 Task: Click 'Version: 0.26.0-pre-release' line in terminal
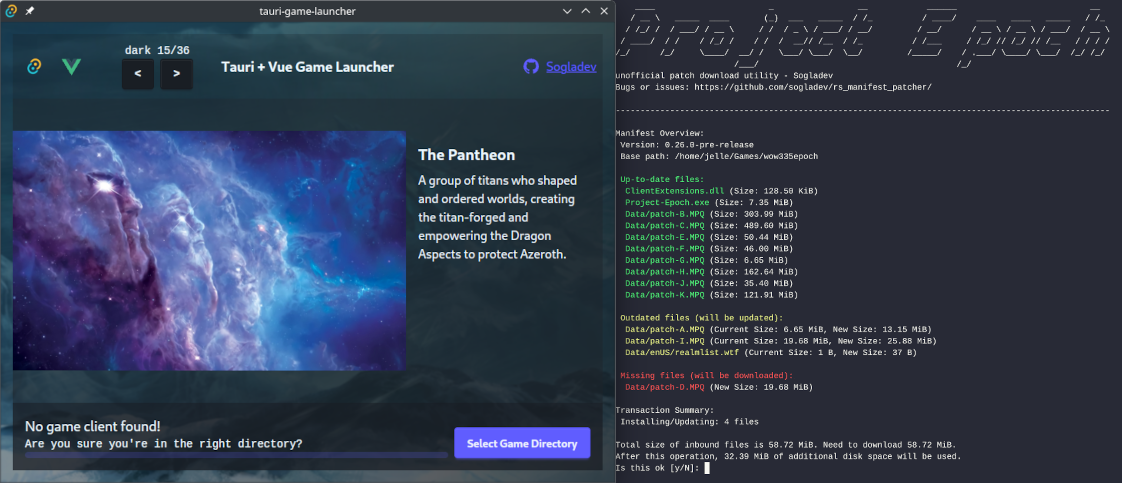687,145
